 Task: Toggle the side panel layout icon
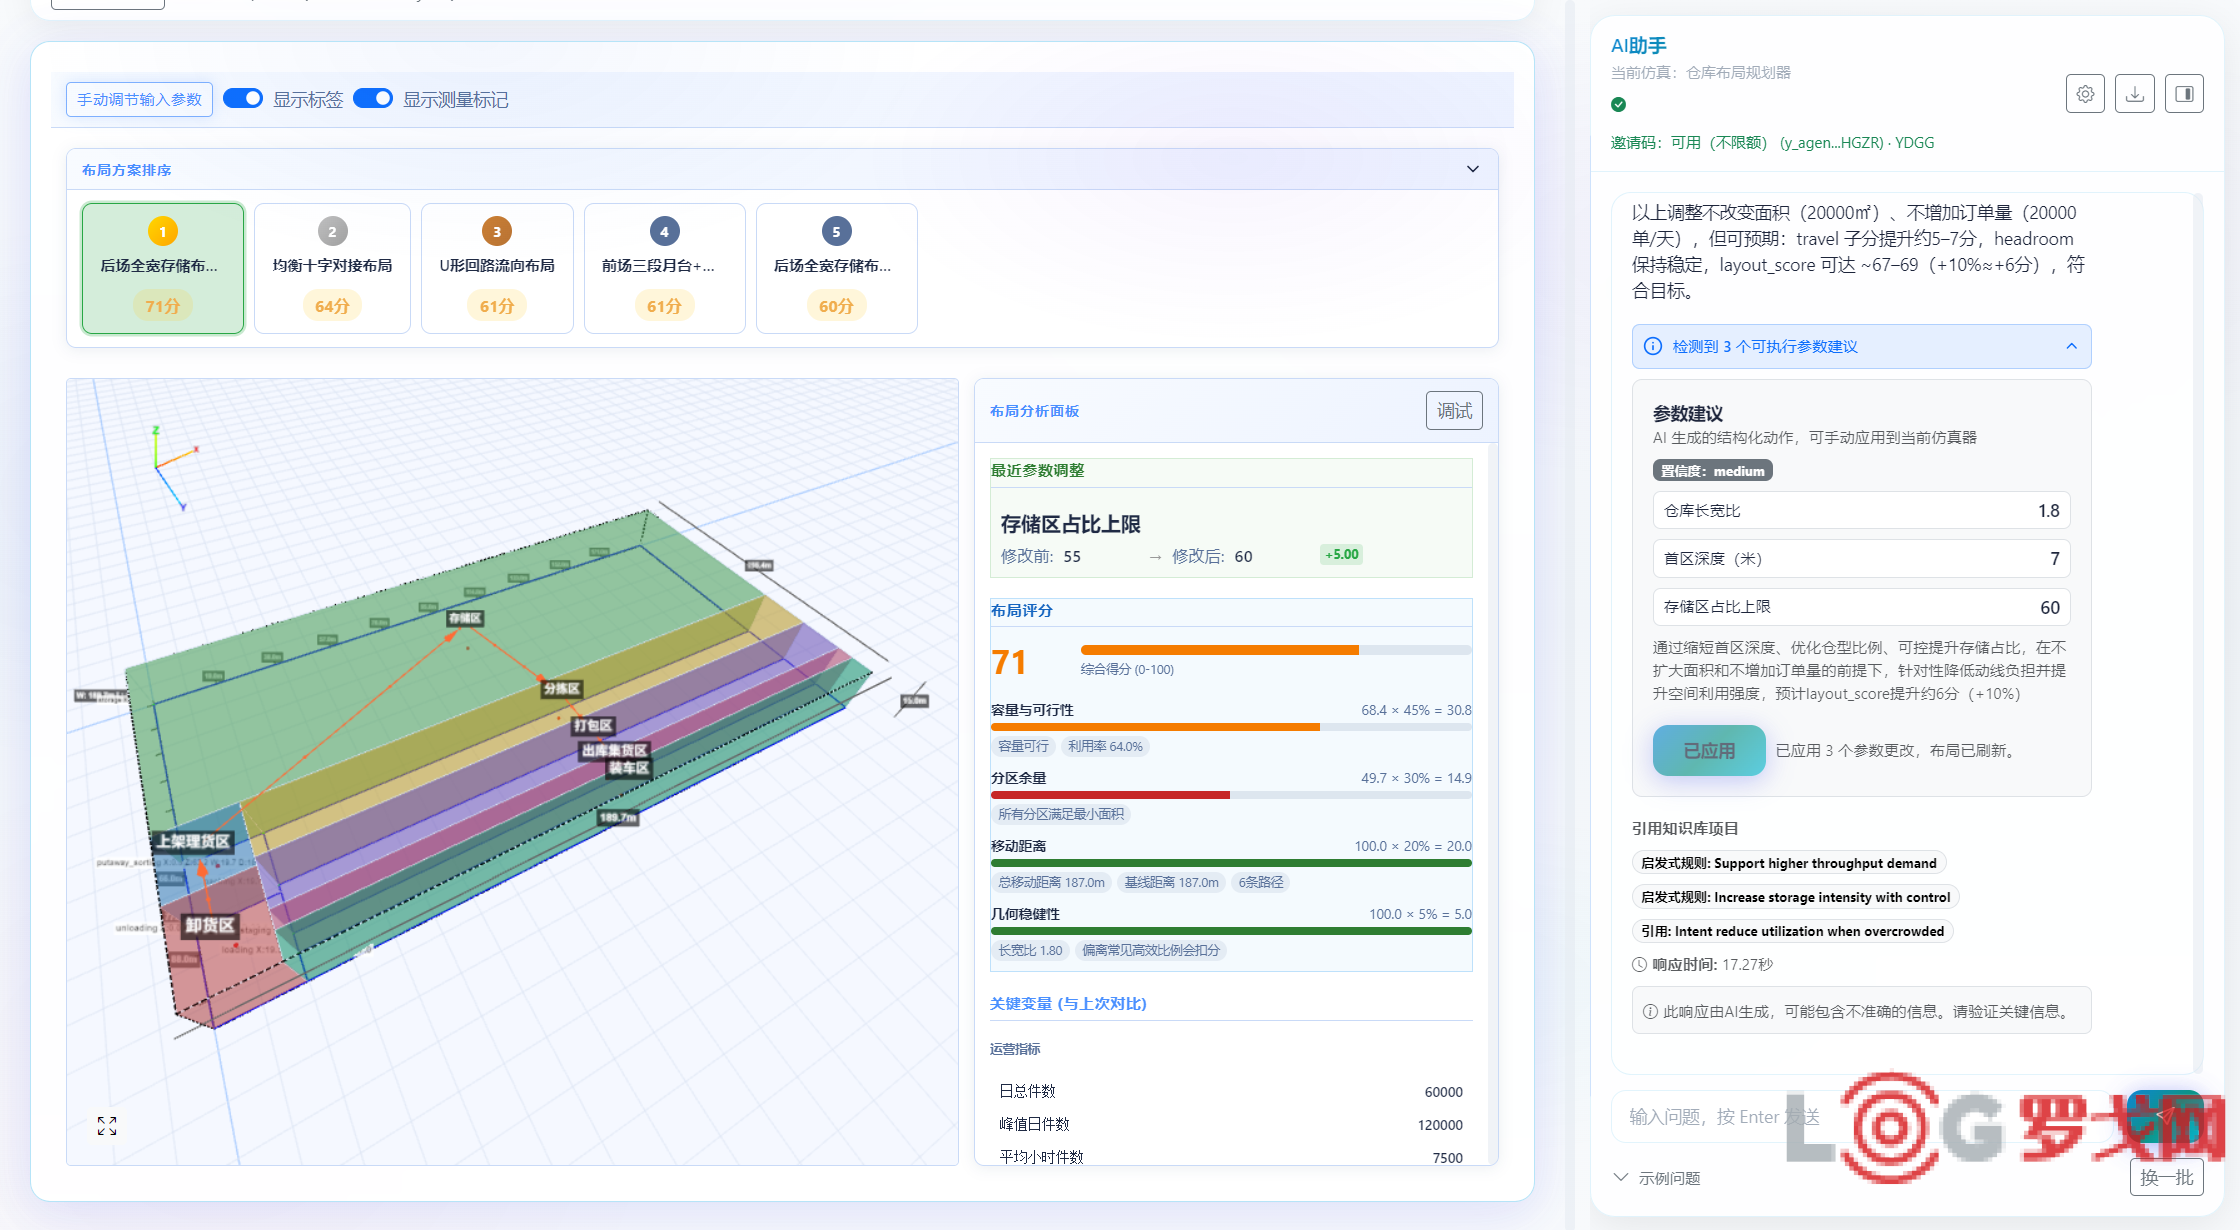(2185, 94)
